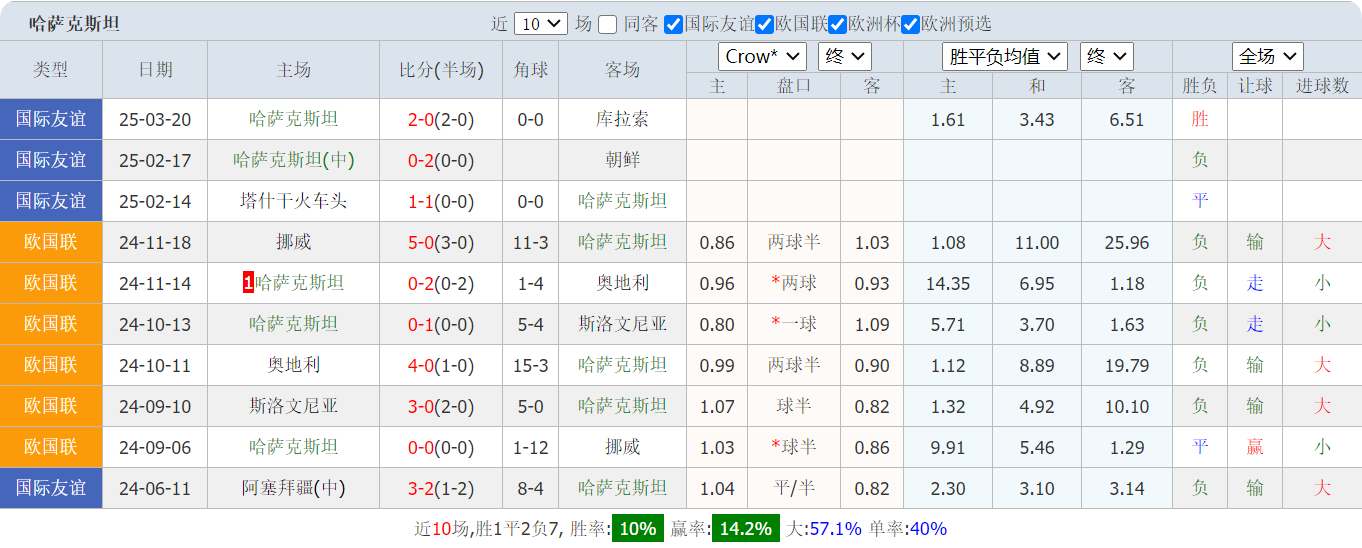Uncheck the 国际友谊 filter checkbox

point(674,24)
